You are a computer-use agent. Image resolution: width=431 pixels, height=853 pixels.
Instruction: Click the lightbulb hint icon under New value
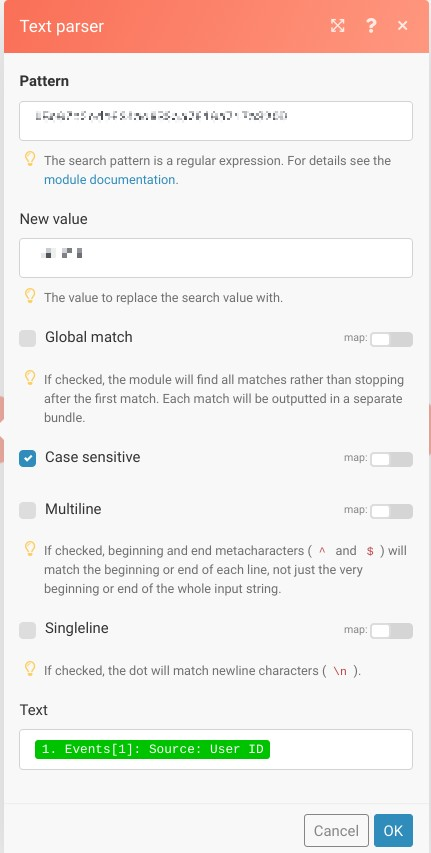[x=30, y=296]
